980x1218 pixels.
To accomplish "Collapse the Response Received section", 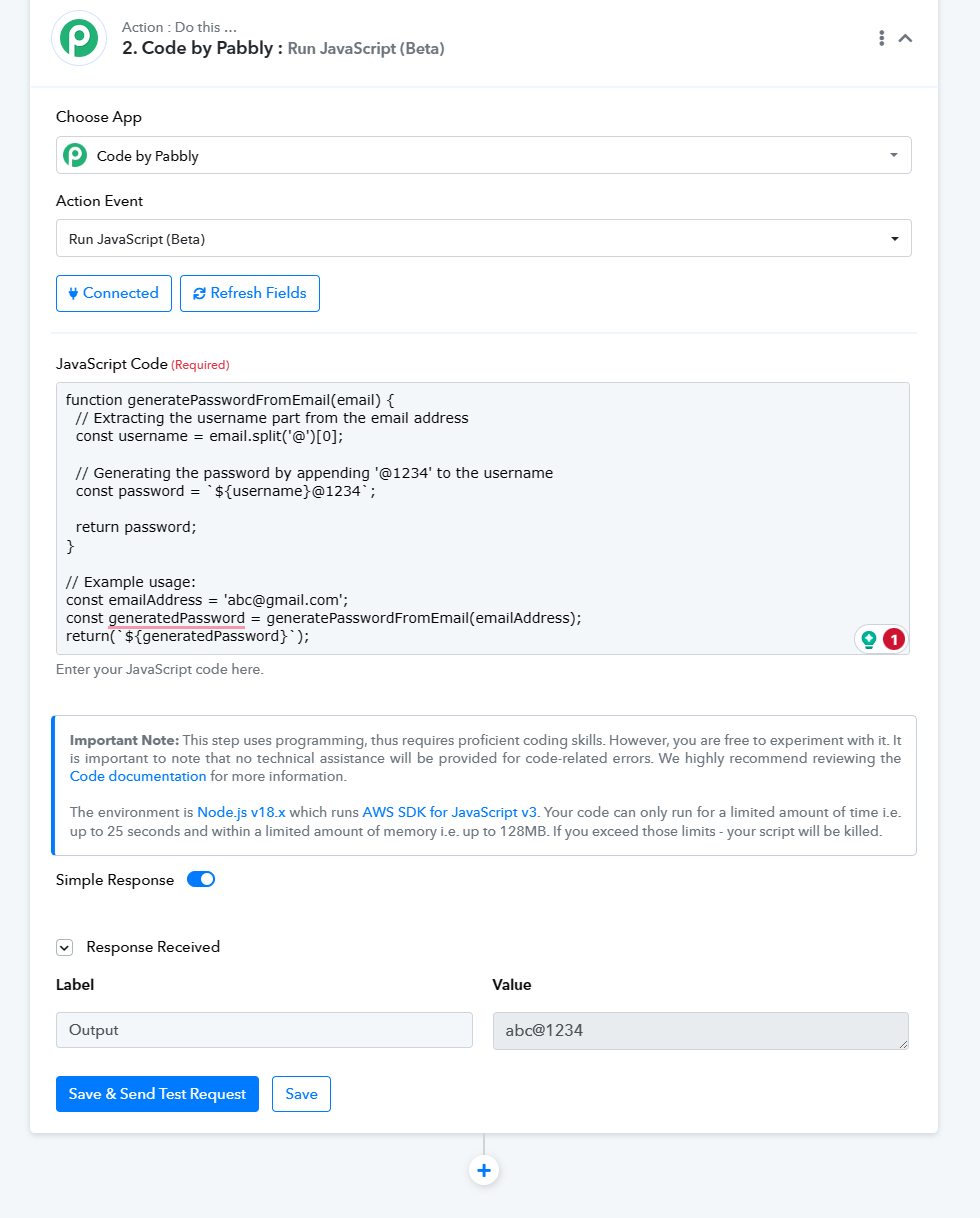I will pyautogui.click(x=64, y=947).
